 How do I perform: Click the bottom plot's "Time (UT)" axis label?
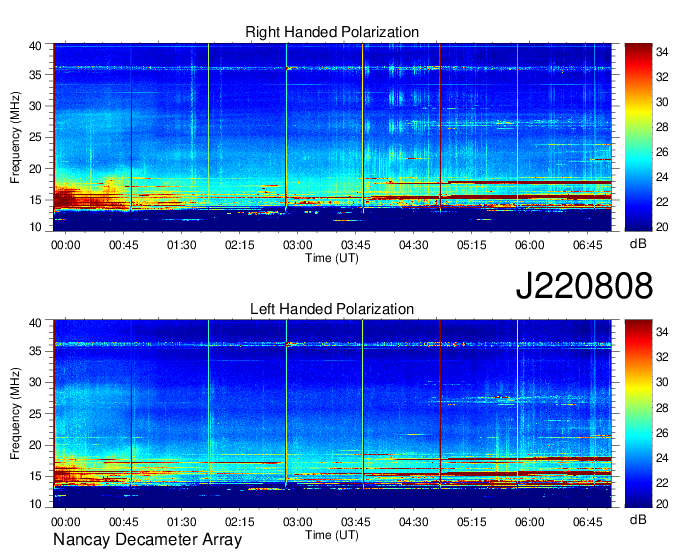click(x=332, y=535)
